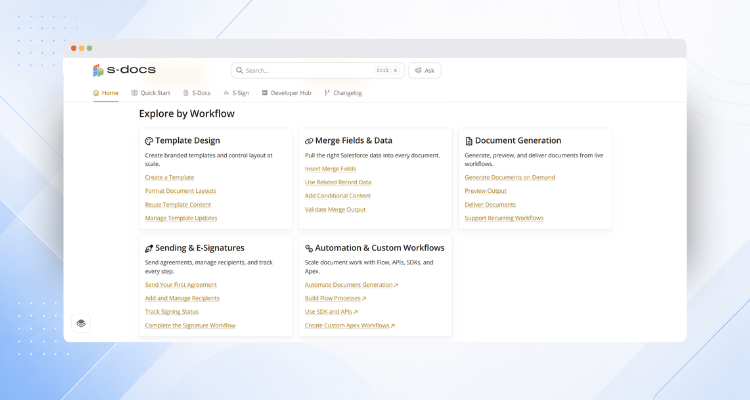The width and height of the screenshot is (750, 400).
Task: Open Build Flow Processes external link
Action: pyautogui.click(x=335, y=298)
